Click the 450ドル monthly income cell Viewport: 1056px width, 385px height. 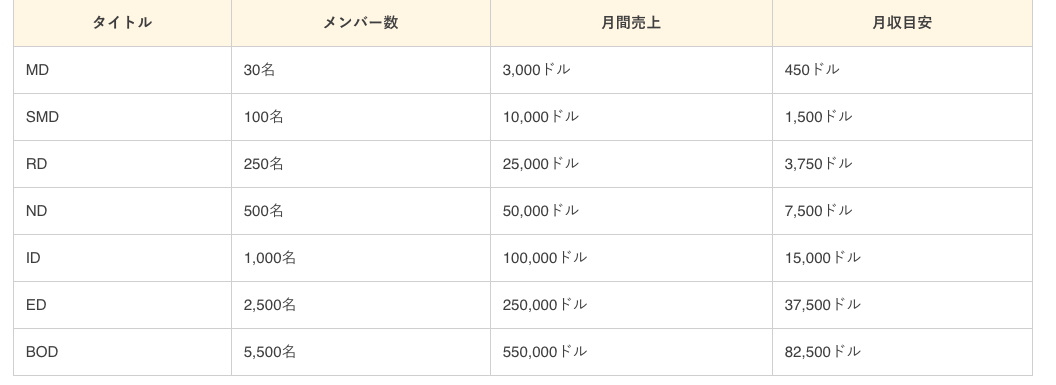pos(902,70)
